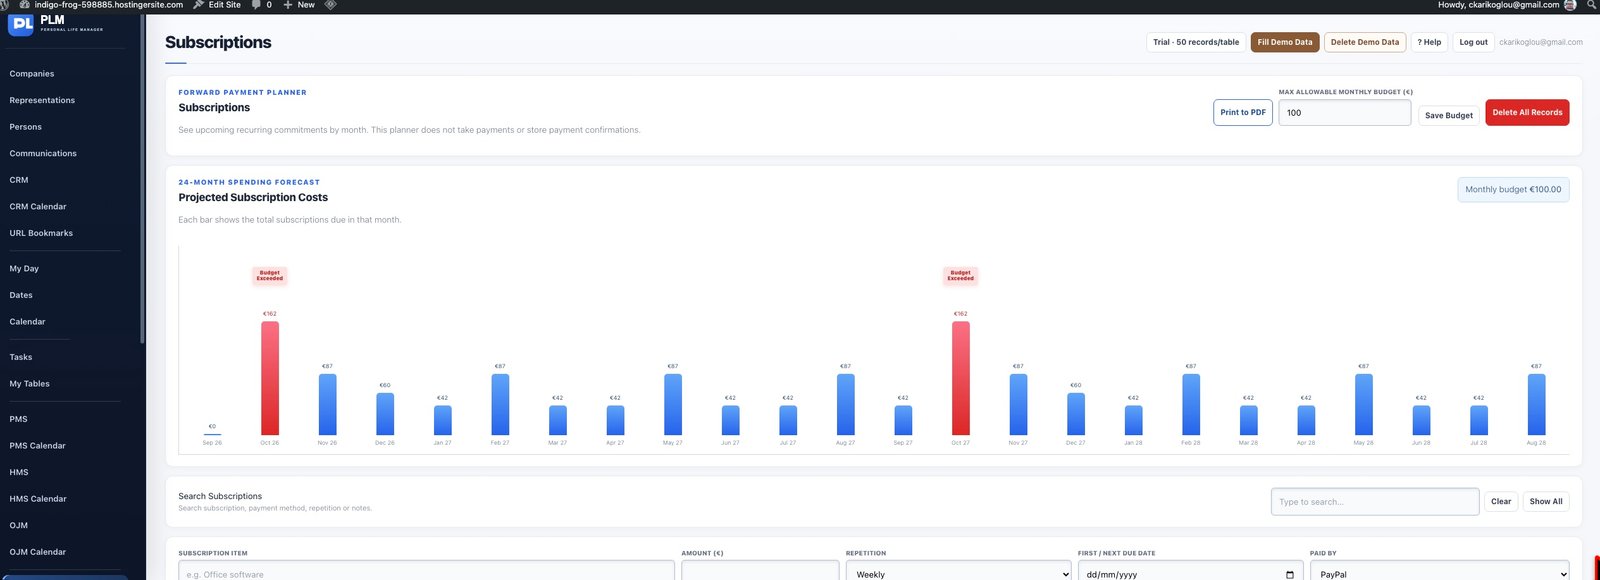Click Delete Demo Data button
1600x580 pixels.
click(x=1365, y=42)
